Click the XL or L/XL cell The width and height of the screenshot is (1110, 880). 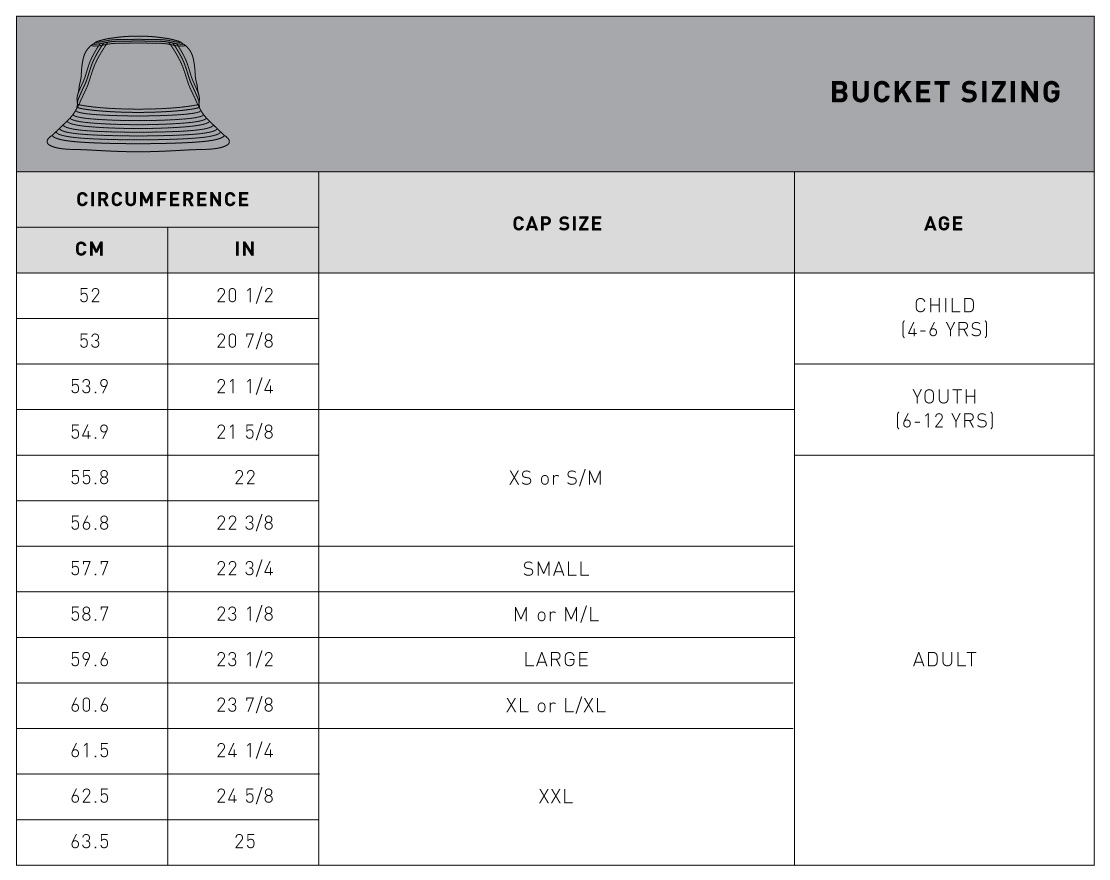click(556, 706)
